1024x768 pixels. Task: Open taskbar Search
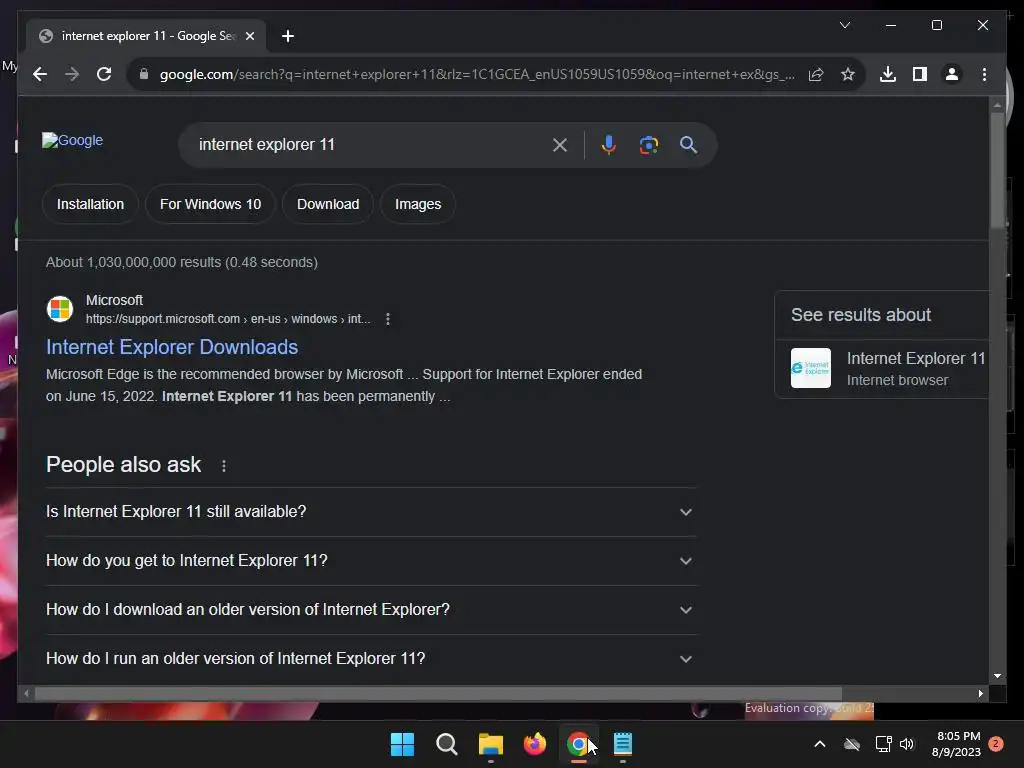[x=447, y=744]
